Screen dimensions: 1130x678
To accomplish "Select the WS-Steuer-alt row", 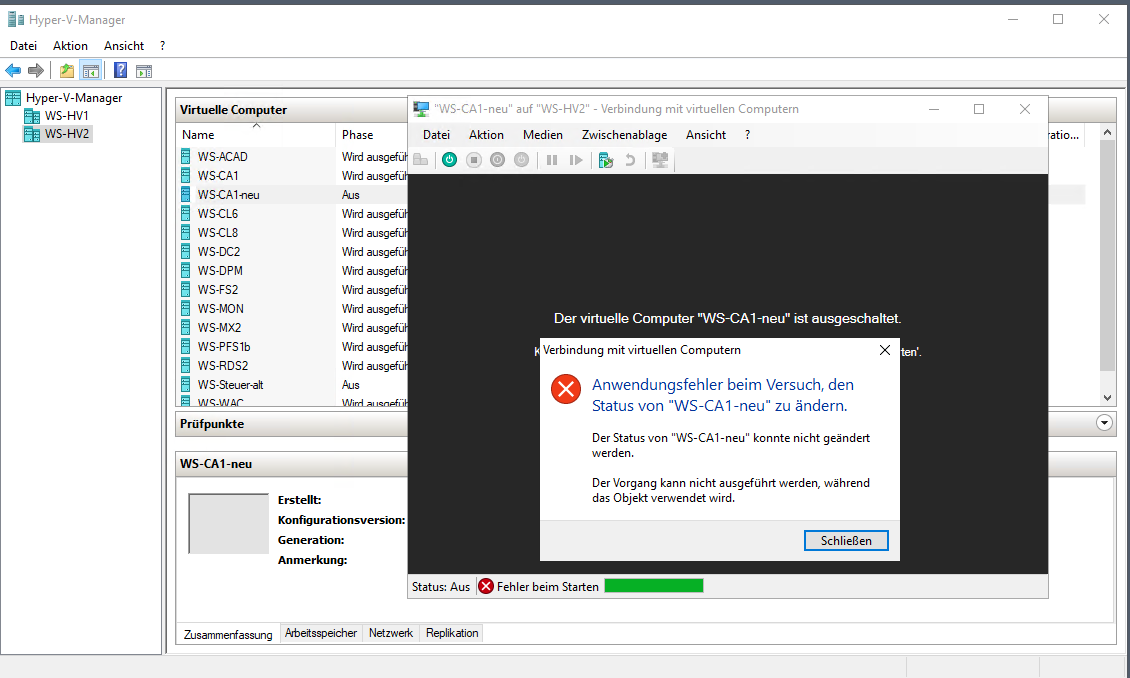I will point(293,385).
